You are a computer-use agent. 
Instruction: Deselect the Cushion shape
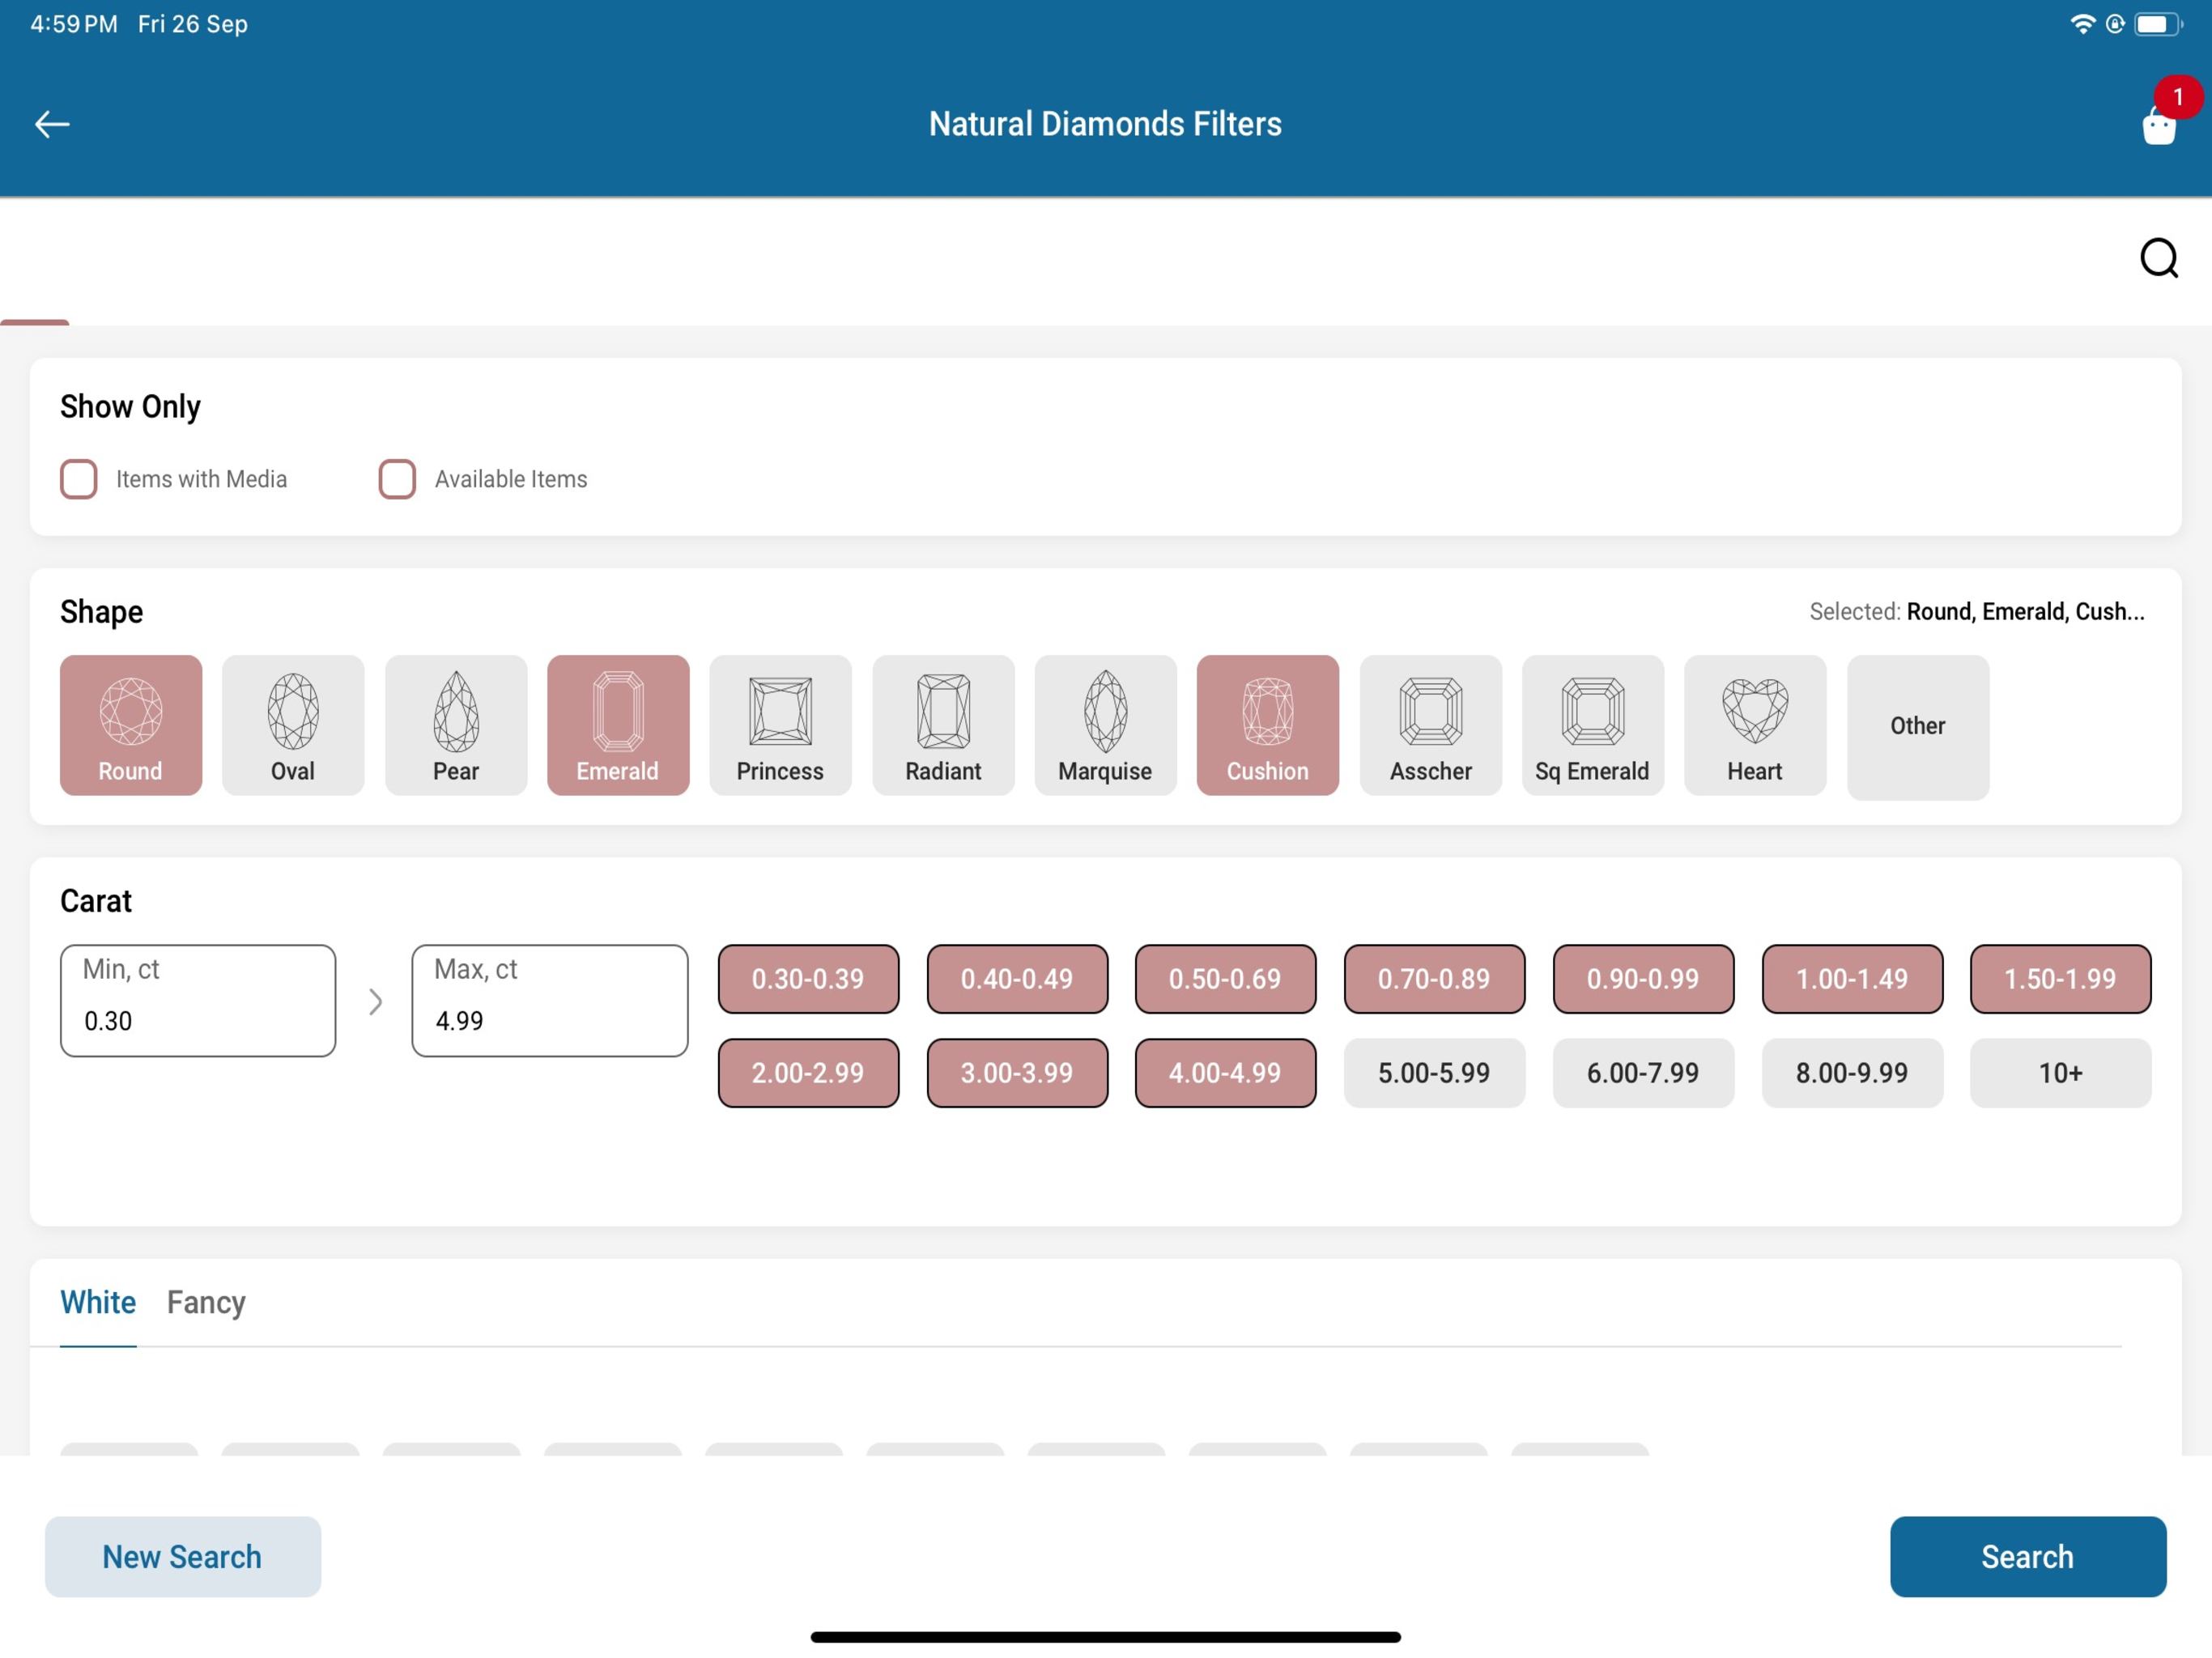click(1268, 725)
